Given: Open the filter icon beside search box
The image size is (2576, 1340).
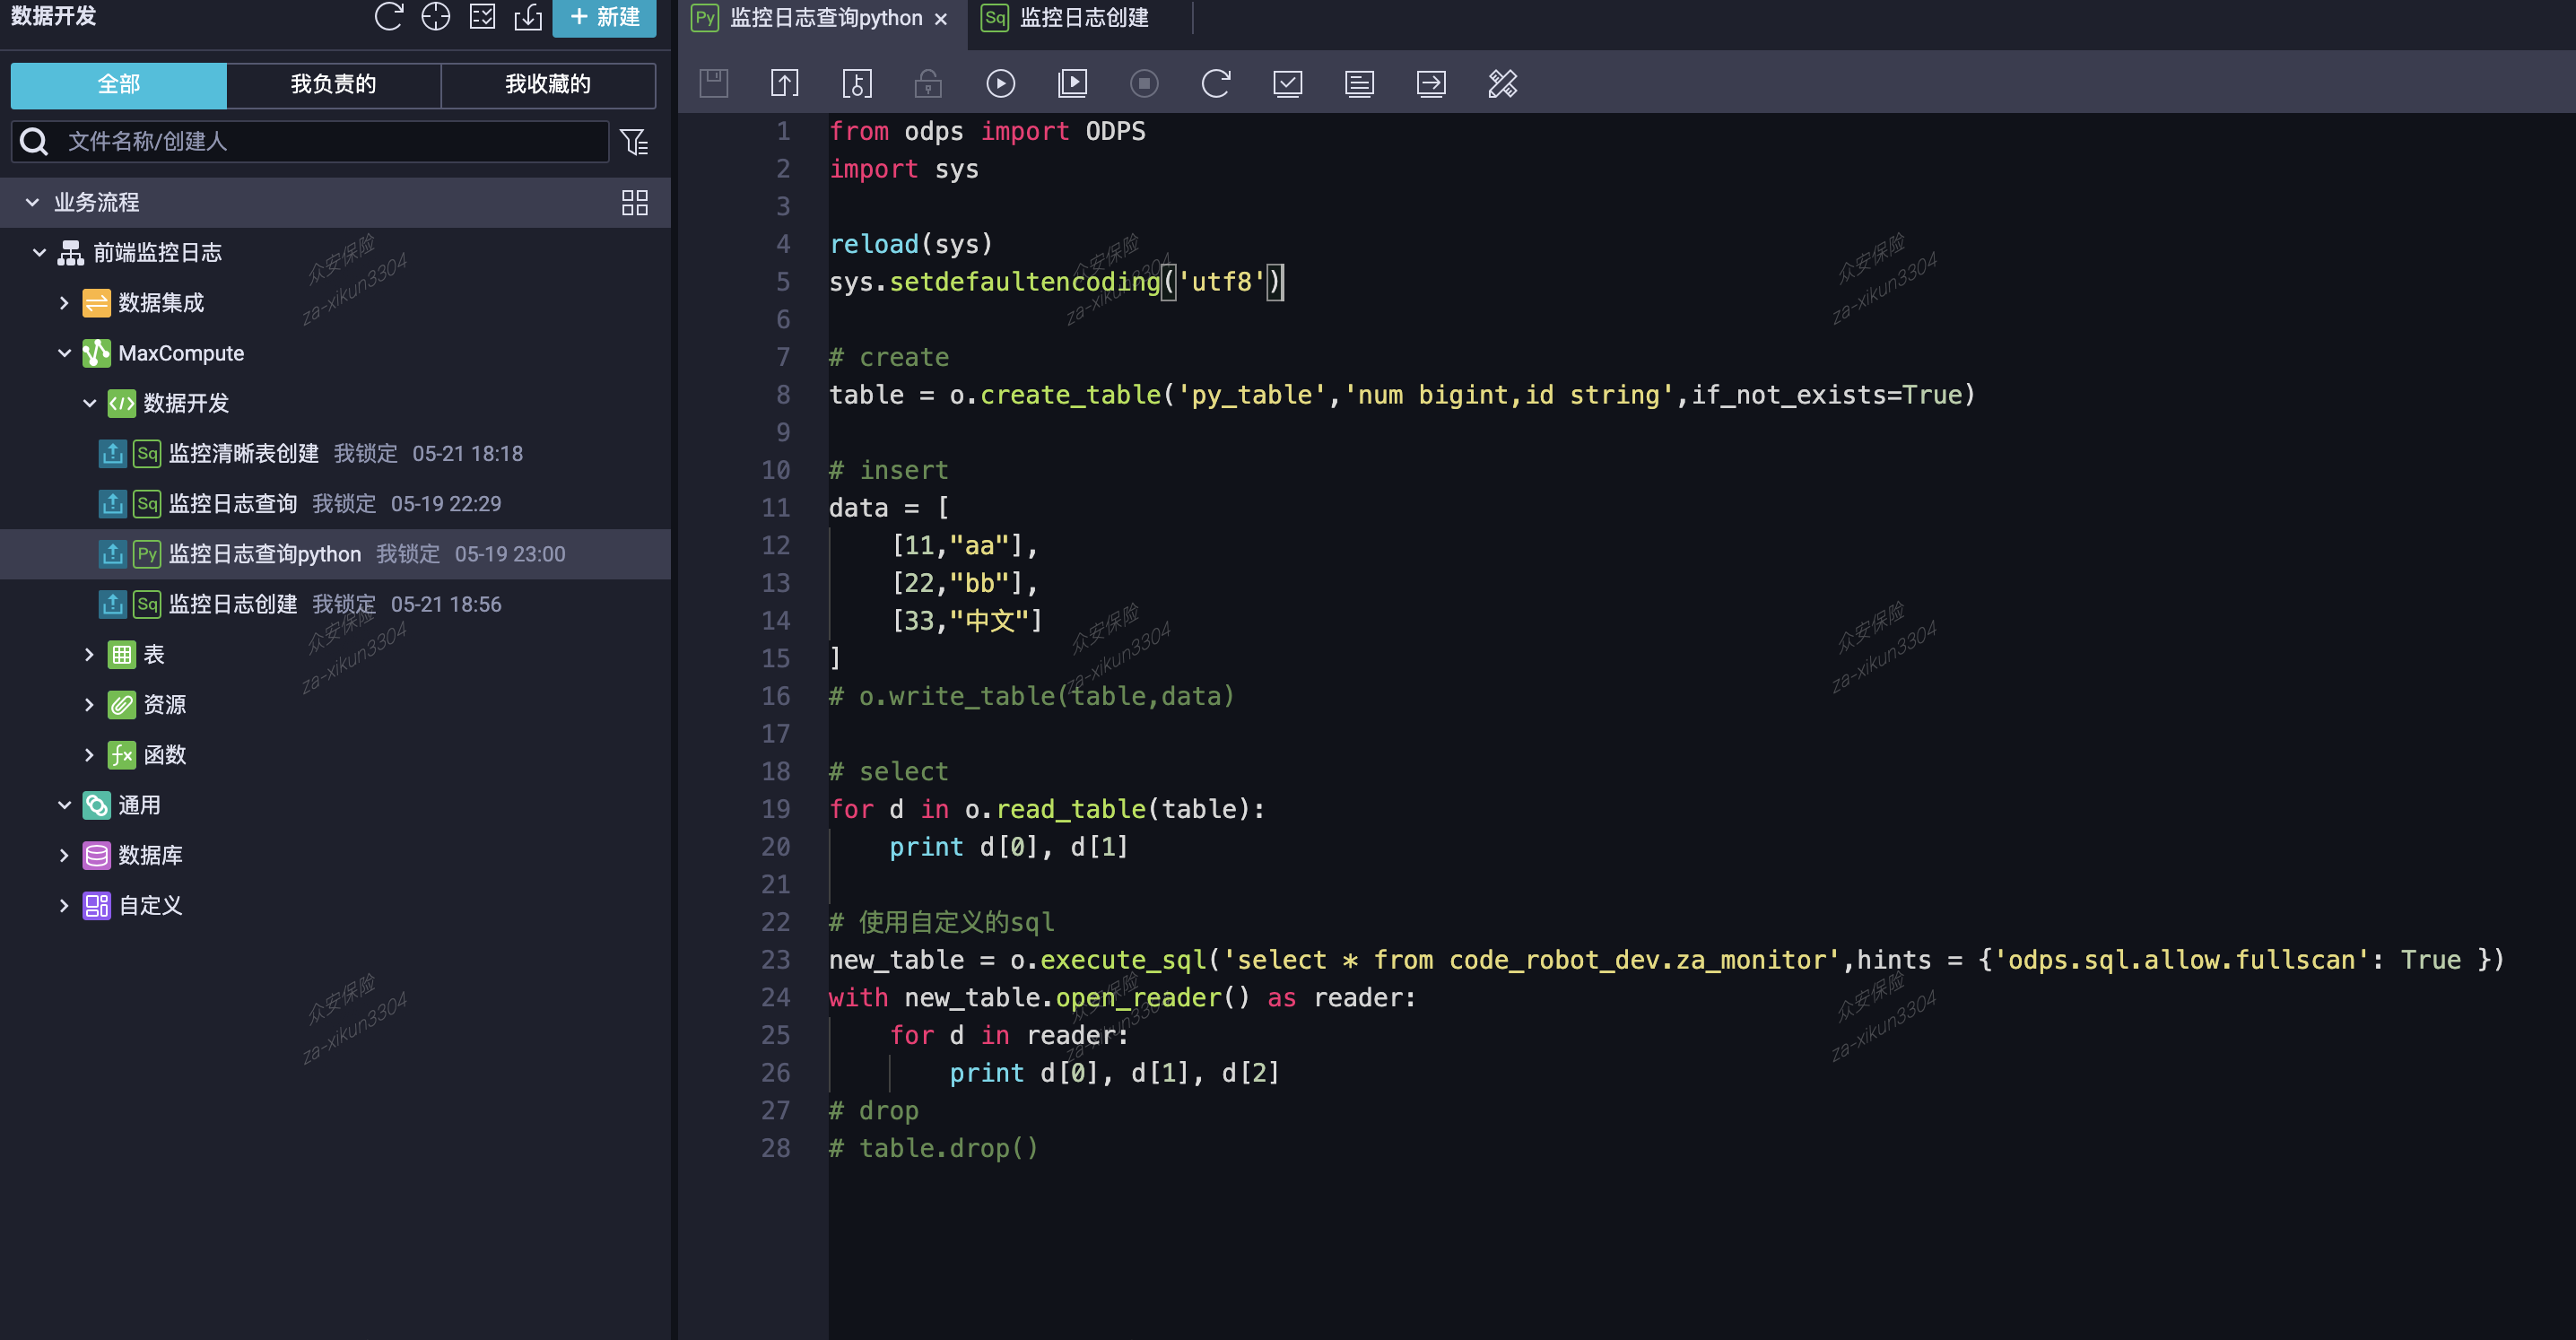Looking at the screenshot, I should (634, 142).
